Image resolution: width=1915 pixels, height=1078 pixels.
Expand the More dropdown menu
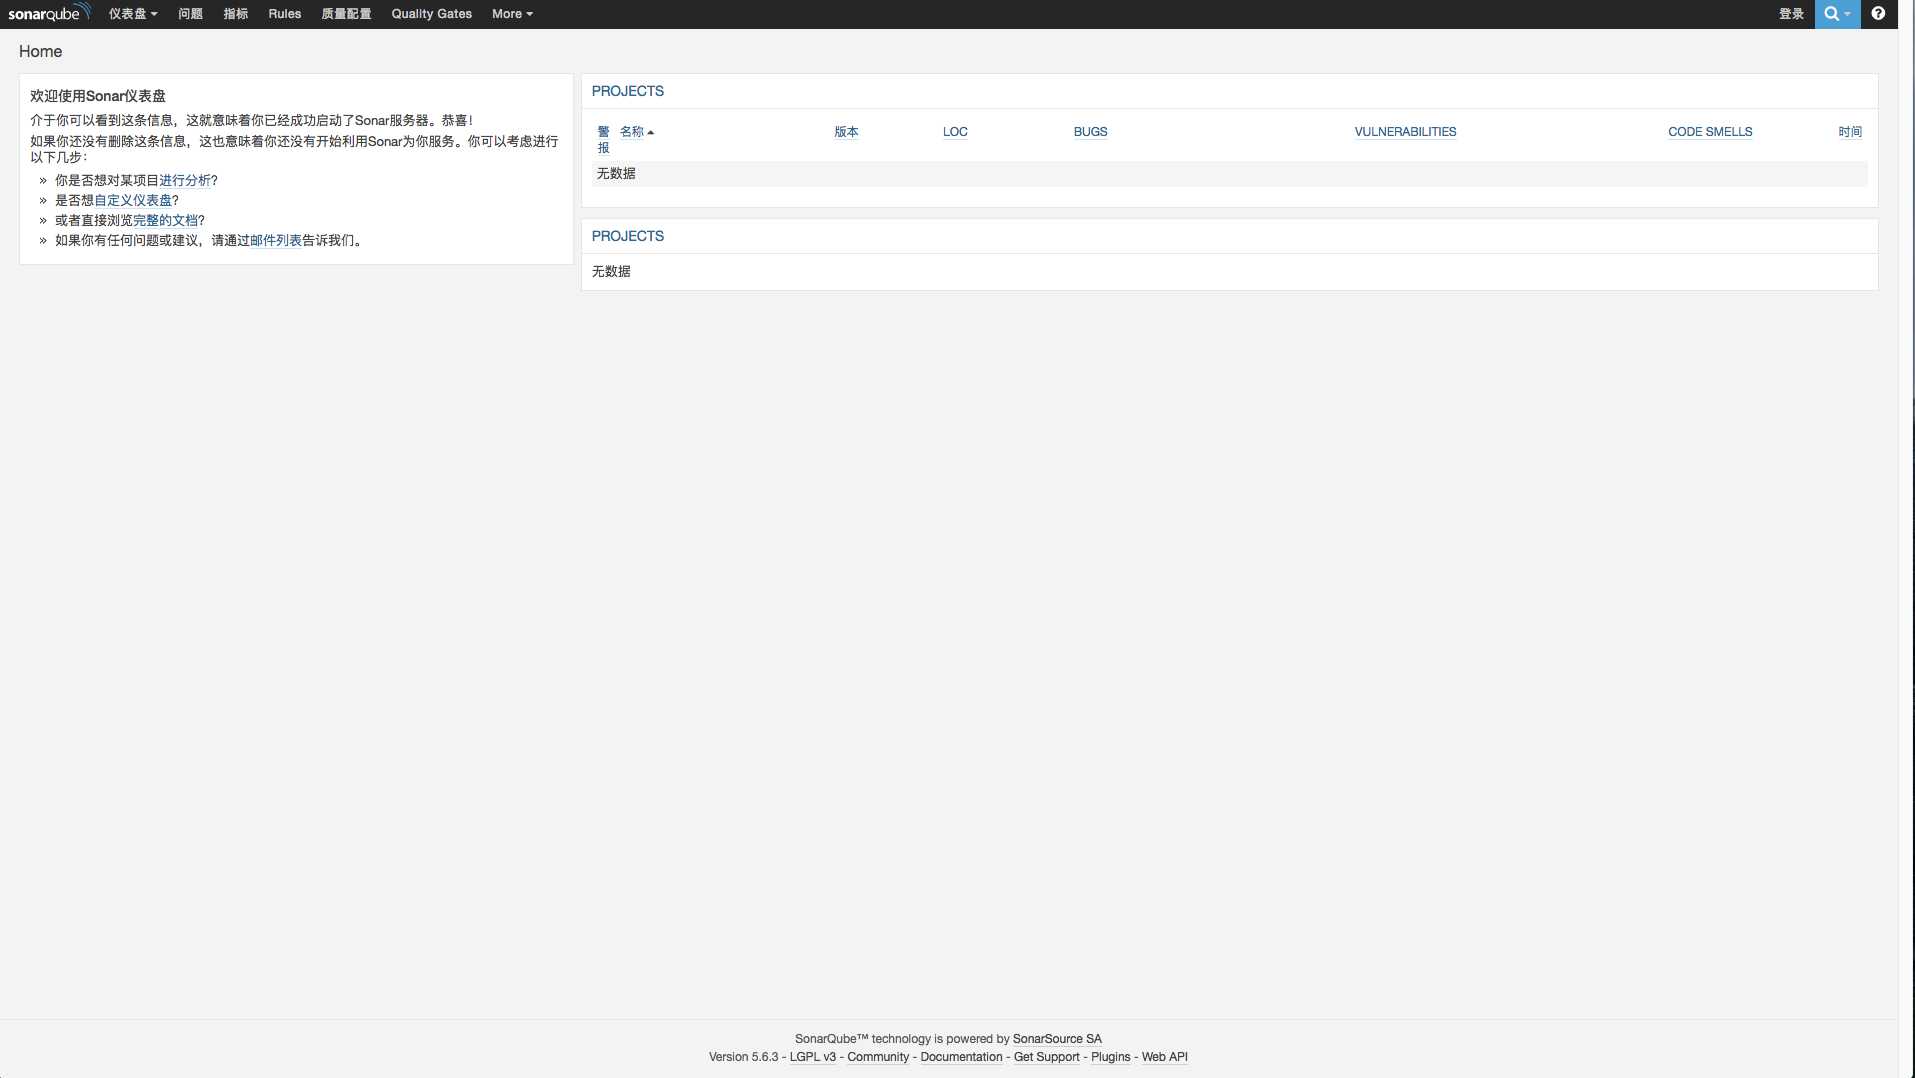coord(512,14)
